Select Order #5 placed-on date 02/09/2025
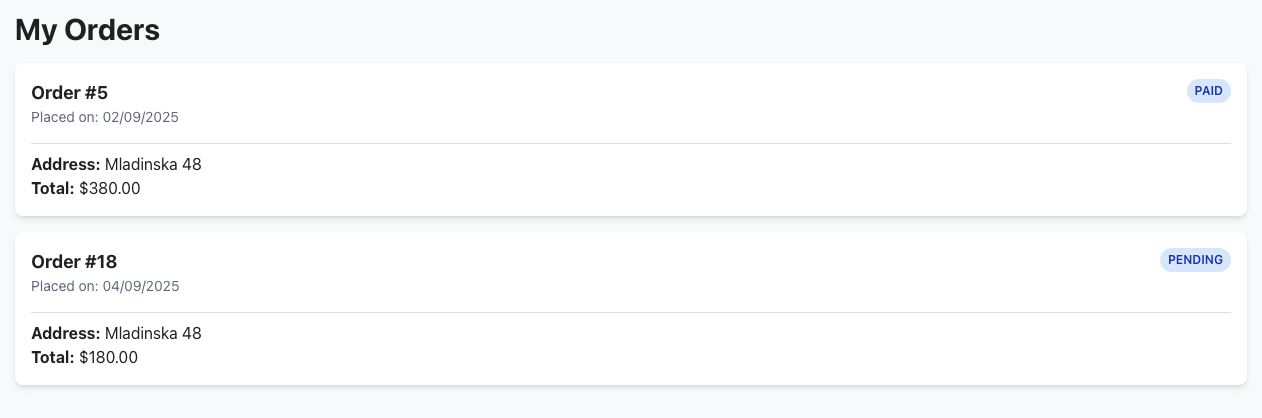 point(141,117)
